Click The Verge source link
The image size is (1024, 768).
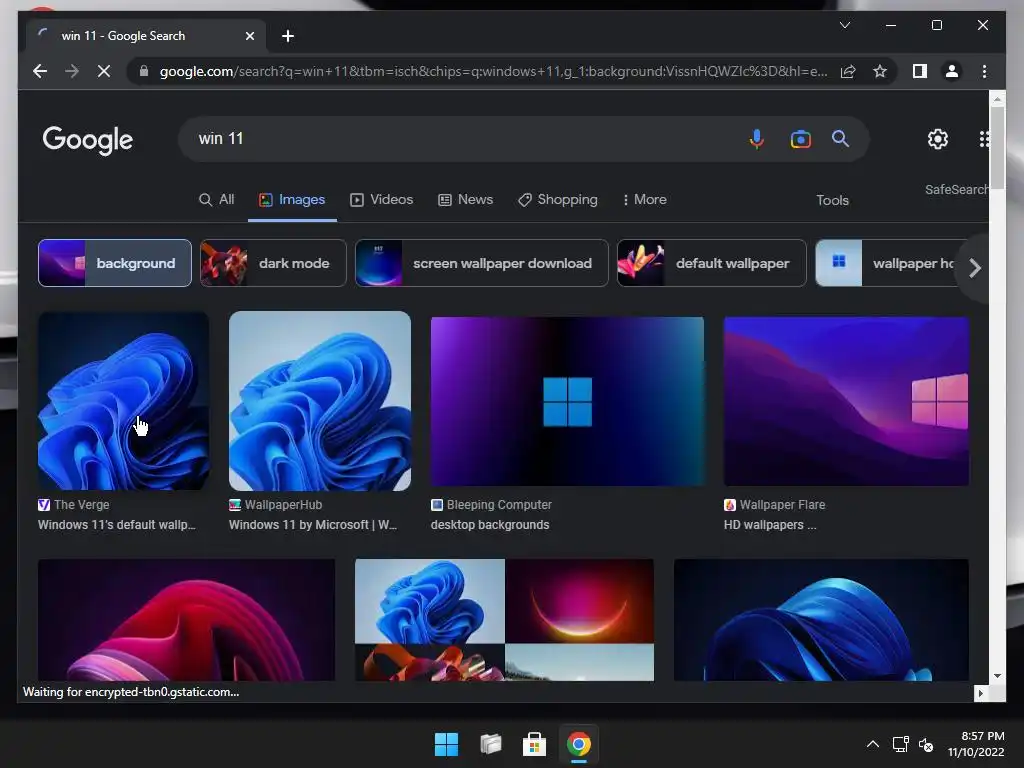[74, 505]
